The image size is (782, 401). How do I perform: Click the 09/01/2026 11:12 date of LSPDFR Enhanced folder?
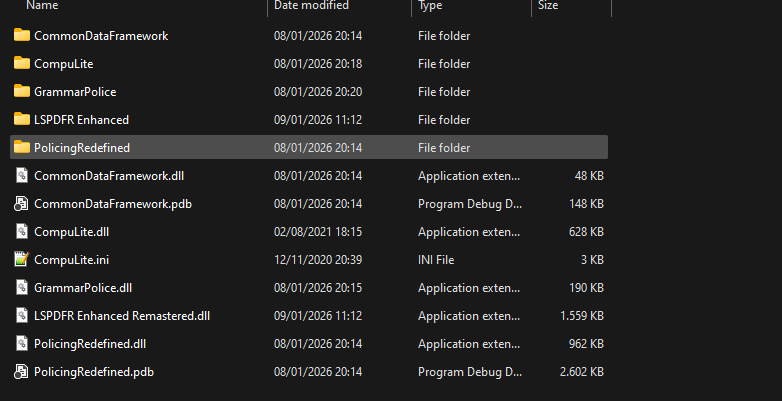[x=318, y=120]
